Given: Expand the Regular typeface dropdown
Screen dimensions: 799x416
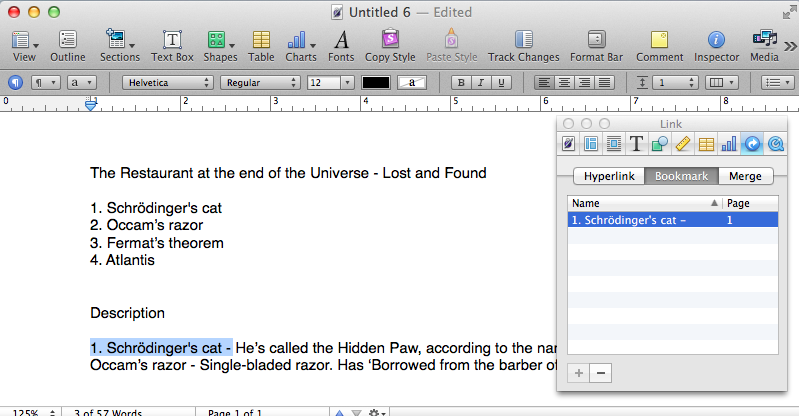Looking at the screenshot, I should pyautogui.click(x=260, y=82).
